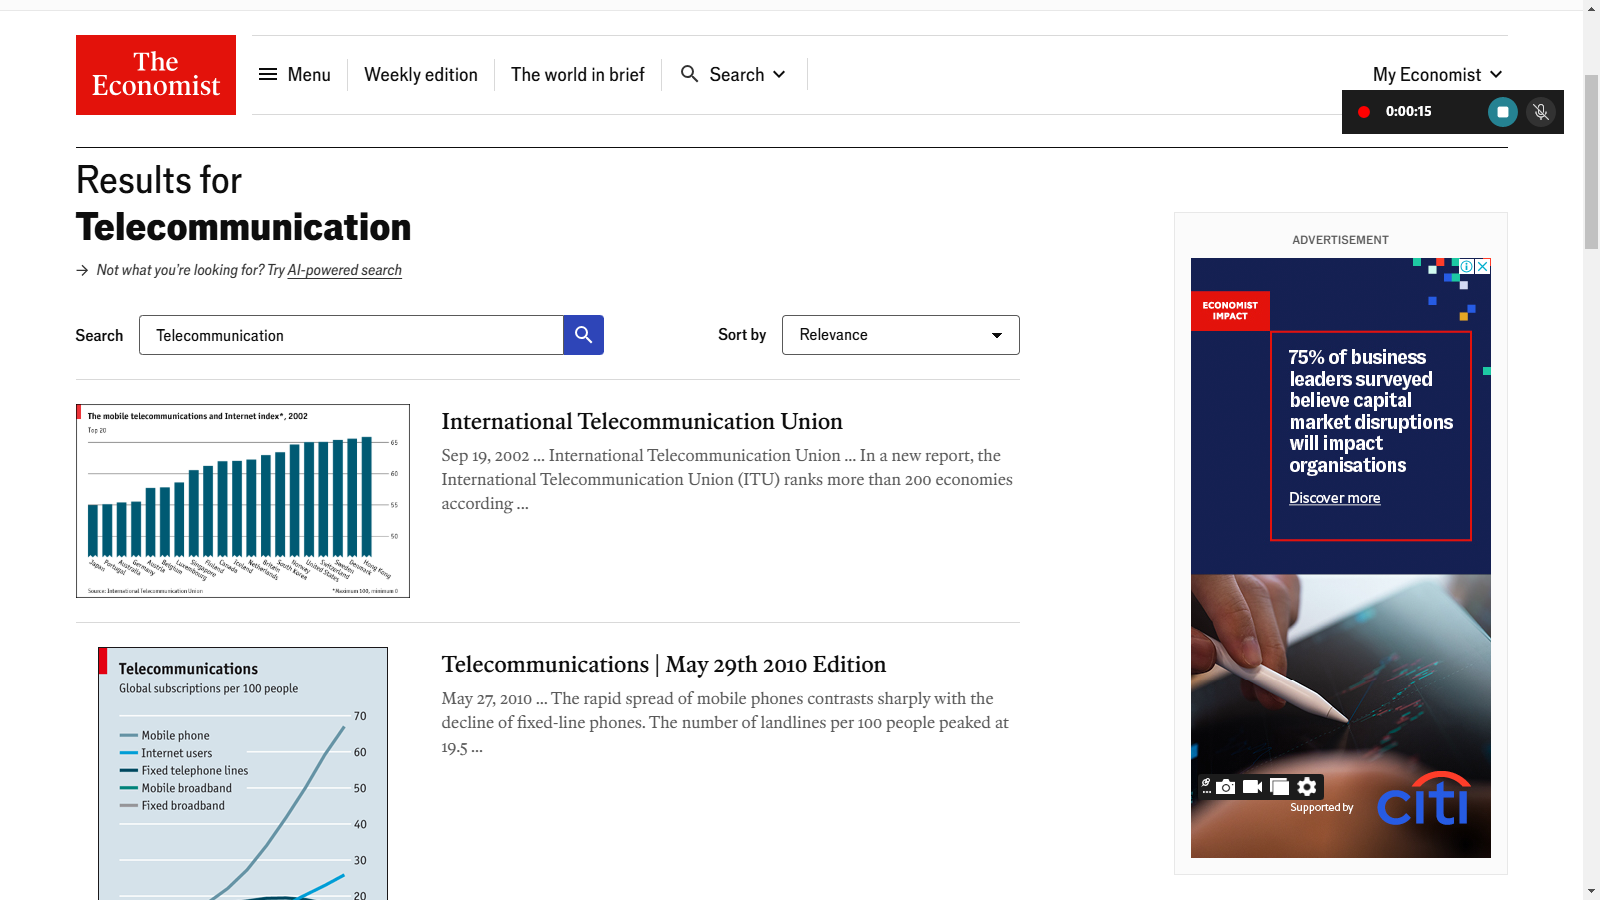Click the stacked windows icon on overlay

(x=1279, y=787)
